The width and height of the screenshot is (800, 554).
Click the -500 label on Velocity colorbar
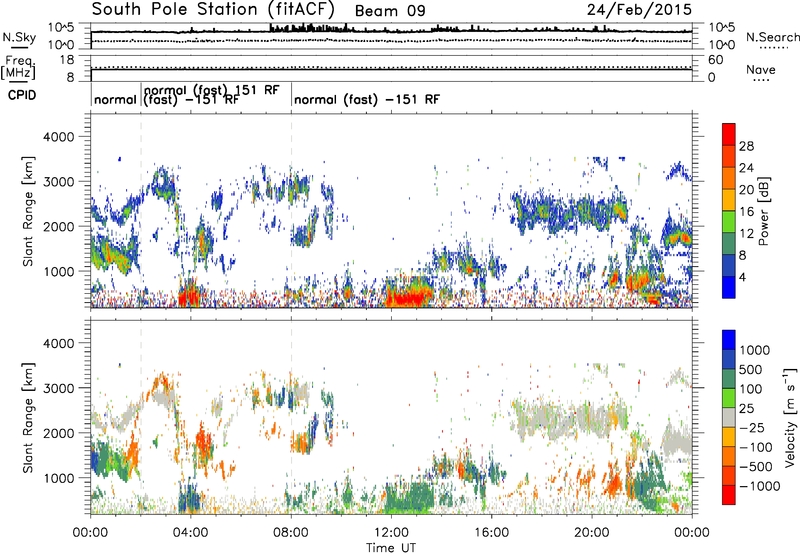point(755,466)
